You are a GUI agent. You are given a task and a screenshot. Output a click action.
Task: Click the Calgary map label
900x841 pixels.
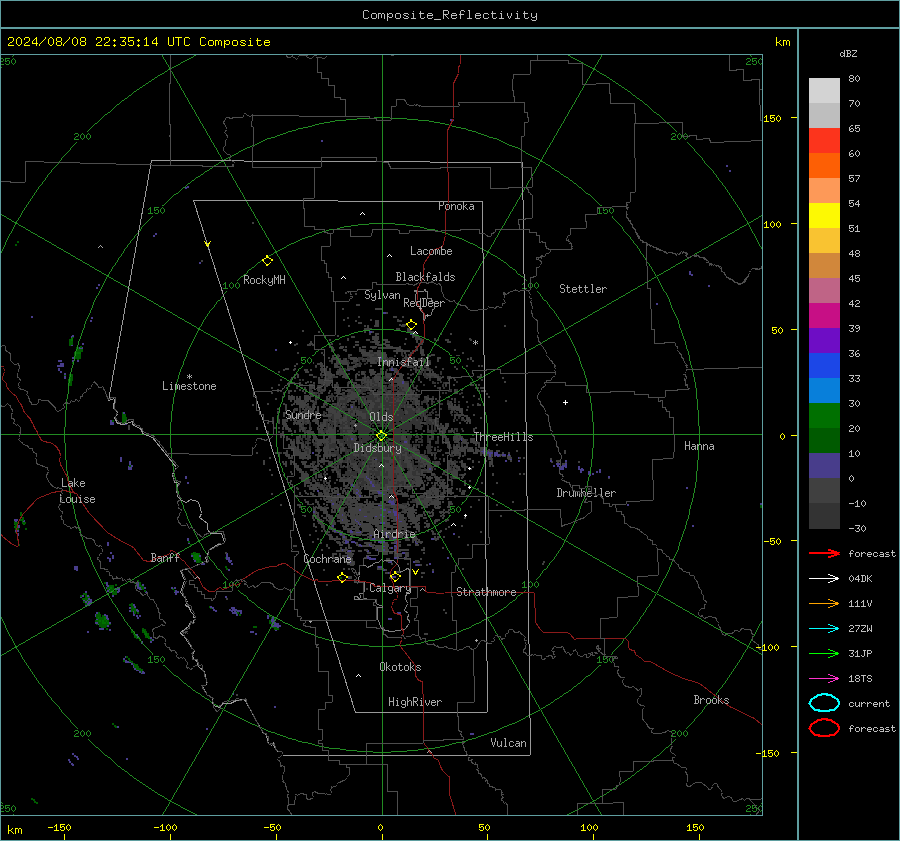(390, 588)
